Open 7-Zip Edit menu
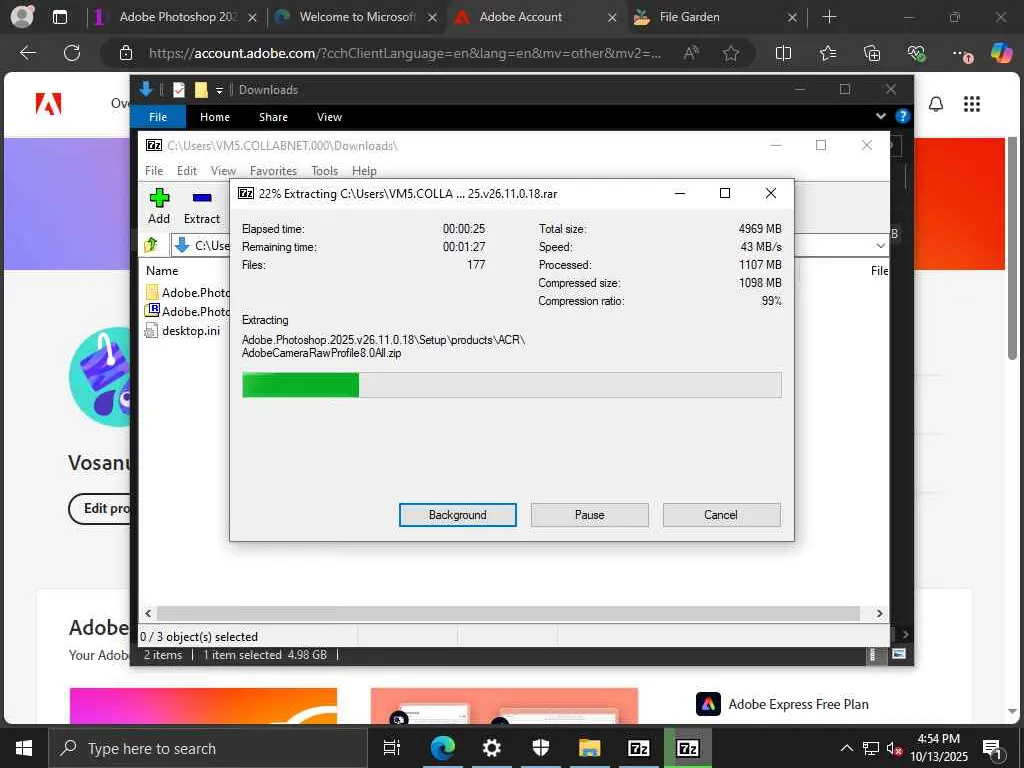 click(x=187, y=170)
